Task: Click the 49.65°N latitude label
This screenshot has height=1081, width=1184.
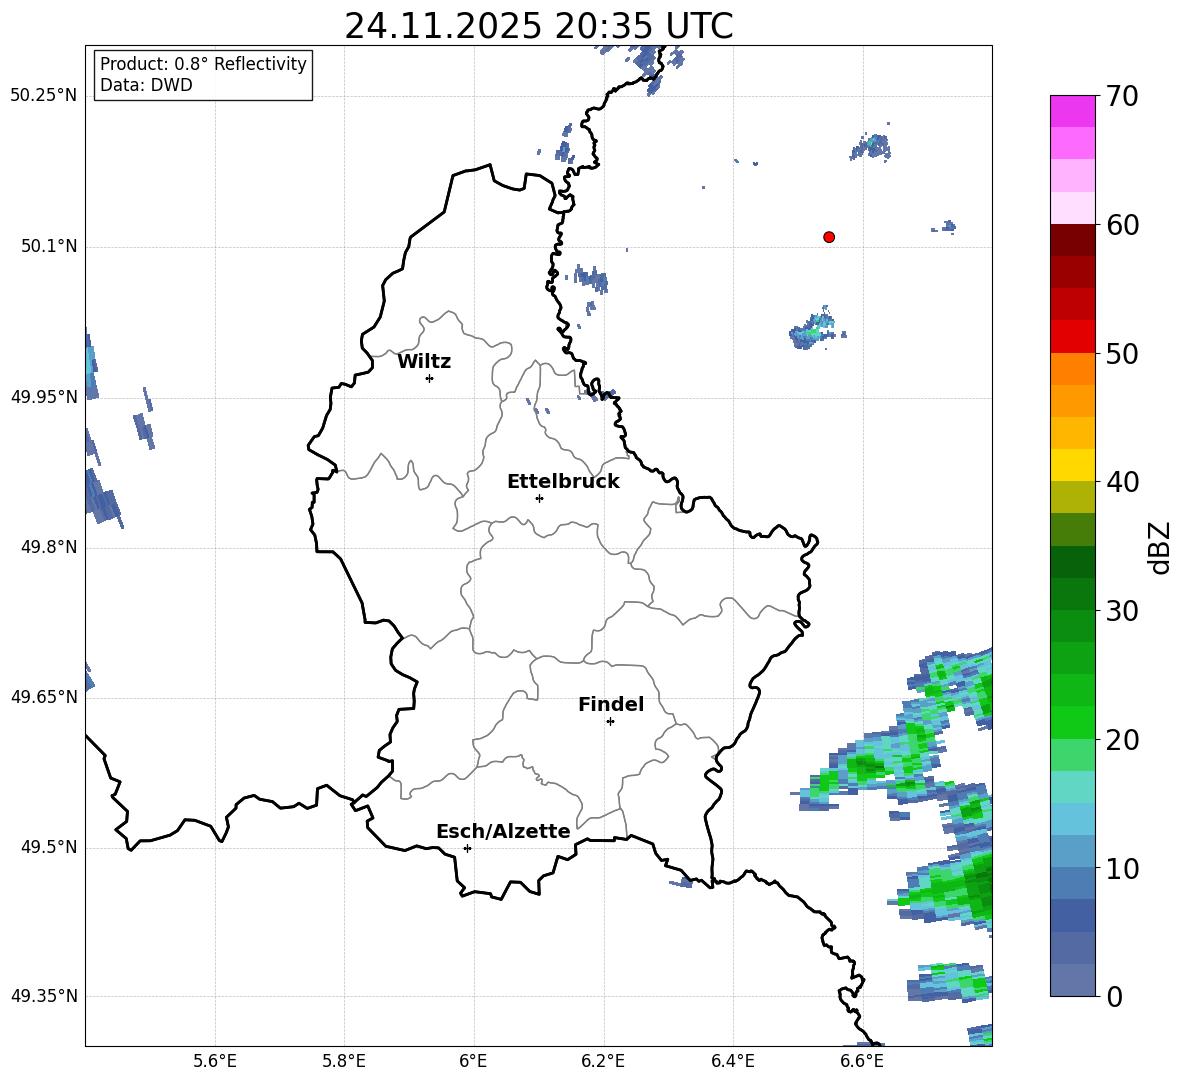Action: tap(43, 696)
